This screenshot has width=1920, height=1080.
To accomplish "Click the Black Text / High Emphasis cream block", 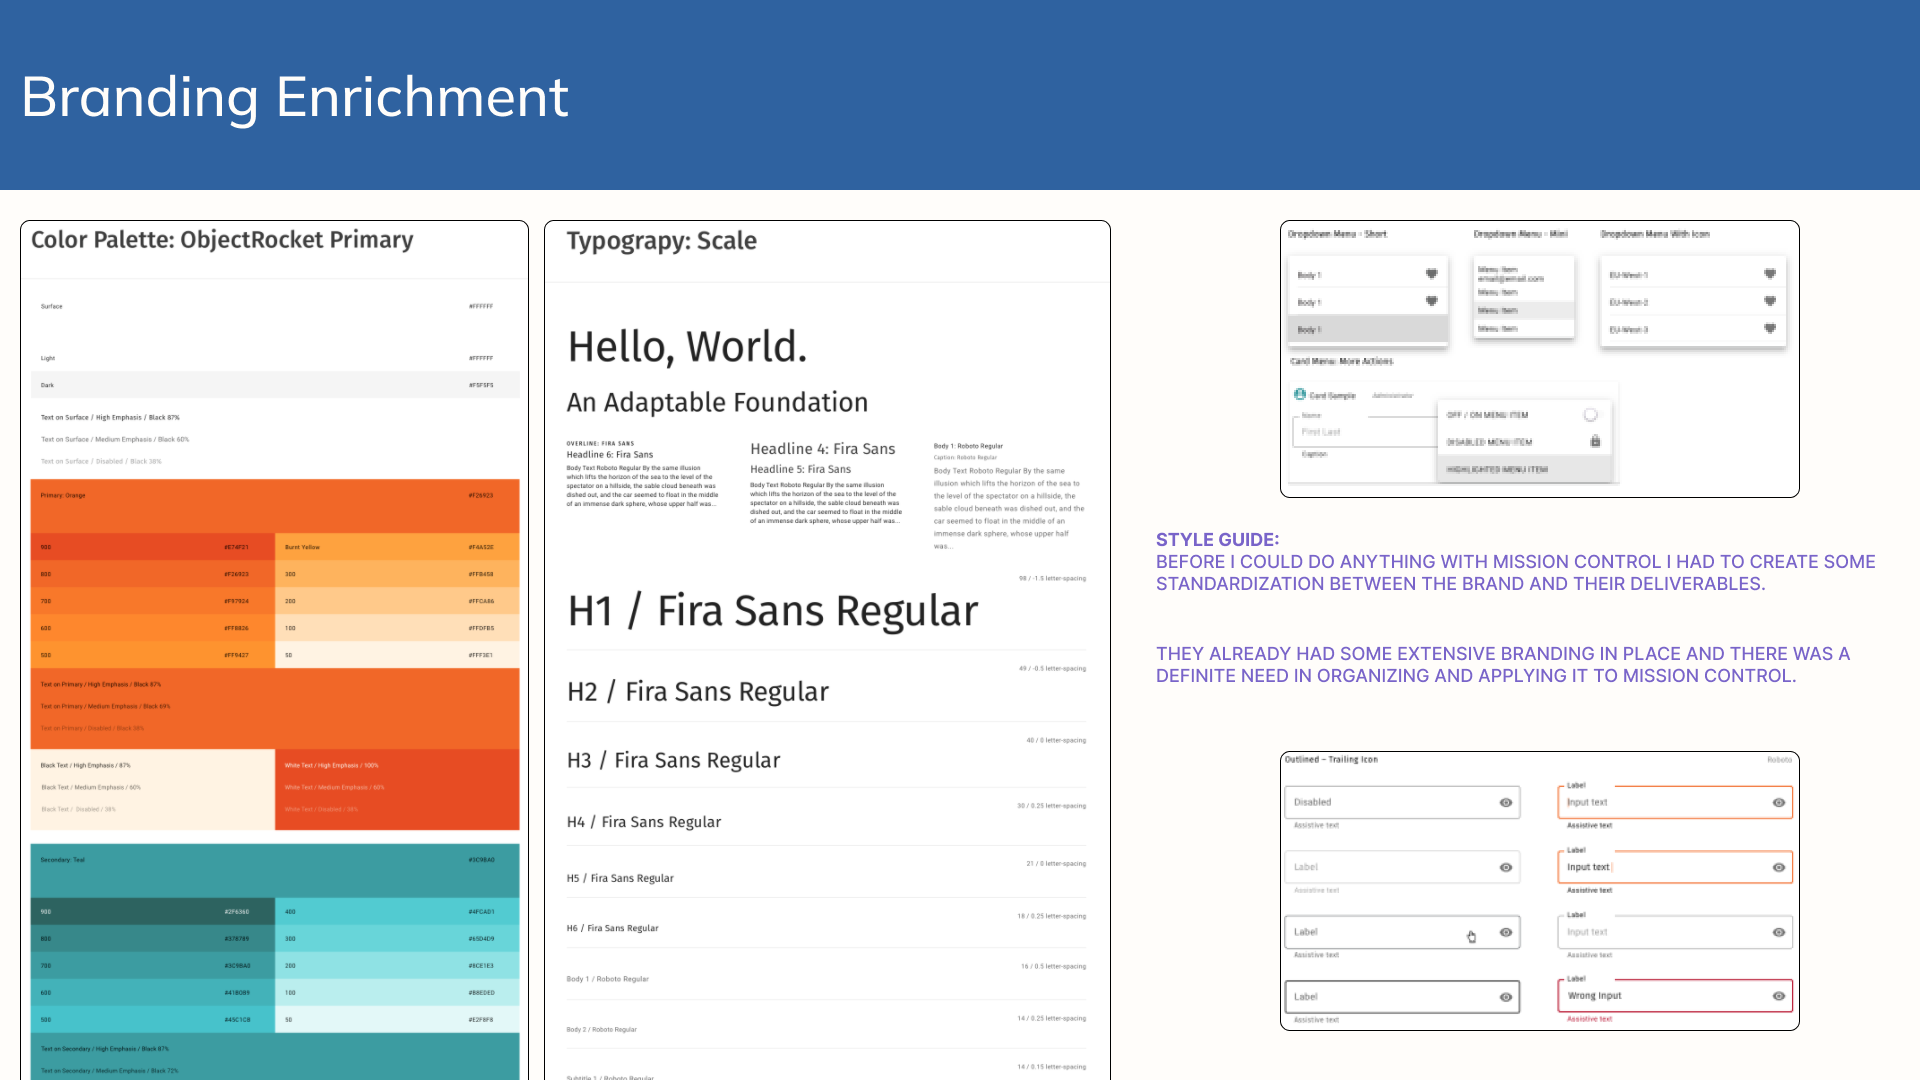I will point(153,789).
